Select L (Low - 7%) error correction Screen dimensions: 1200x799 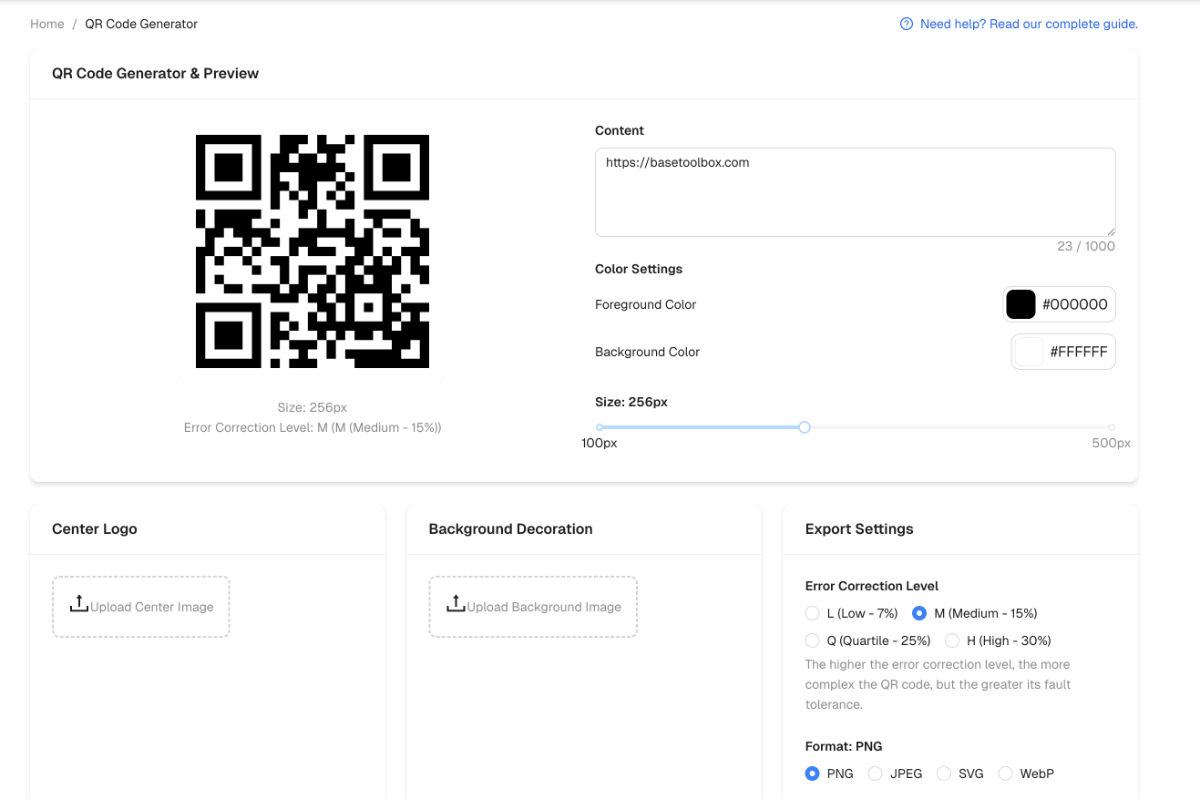[x=812, y=613]
